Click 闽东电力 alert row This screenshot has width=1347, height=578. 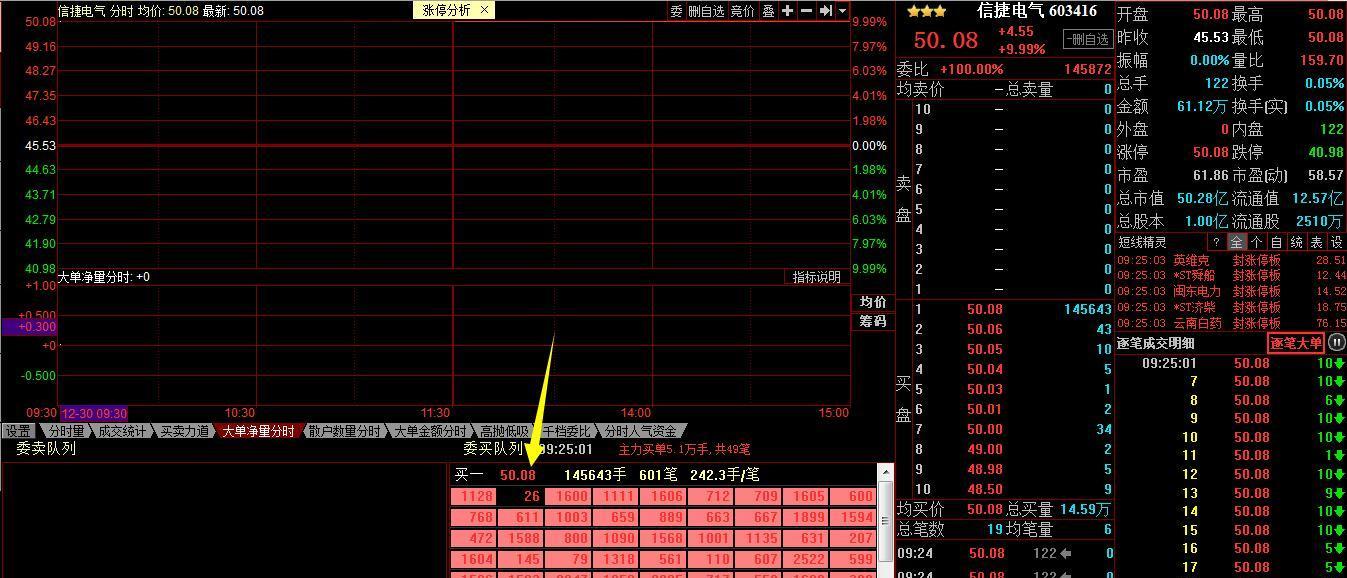1231,291
